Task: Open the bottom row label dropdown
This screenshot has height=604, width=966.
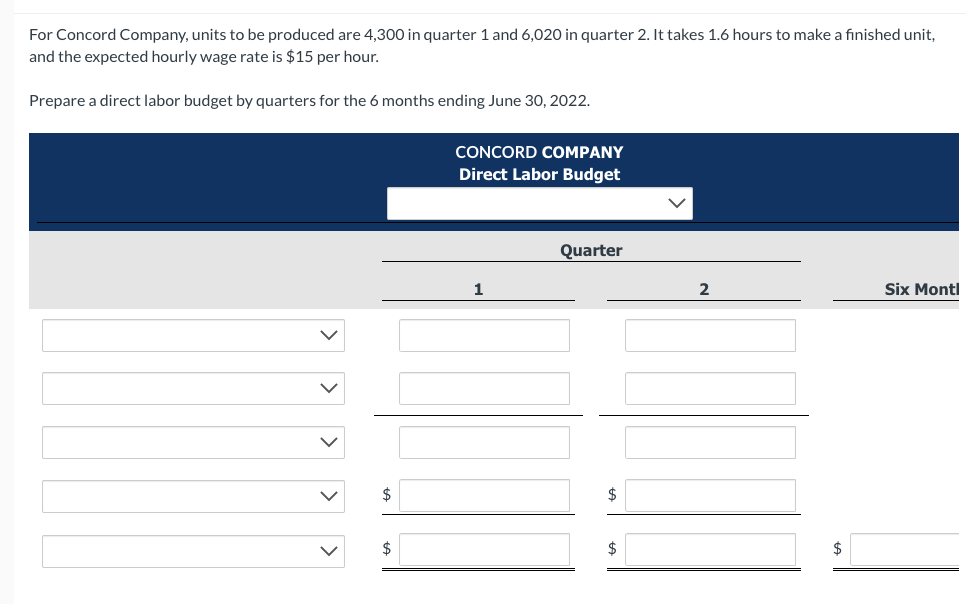Action: [193, 551]
